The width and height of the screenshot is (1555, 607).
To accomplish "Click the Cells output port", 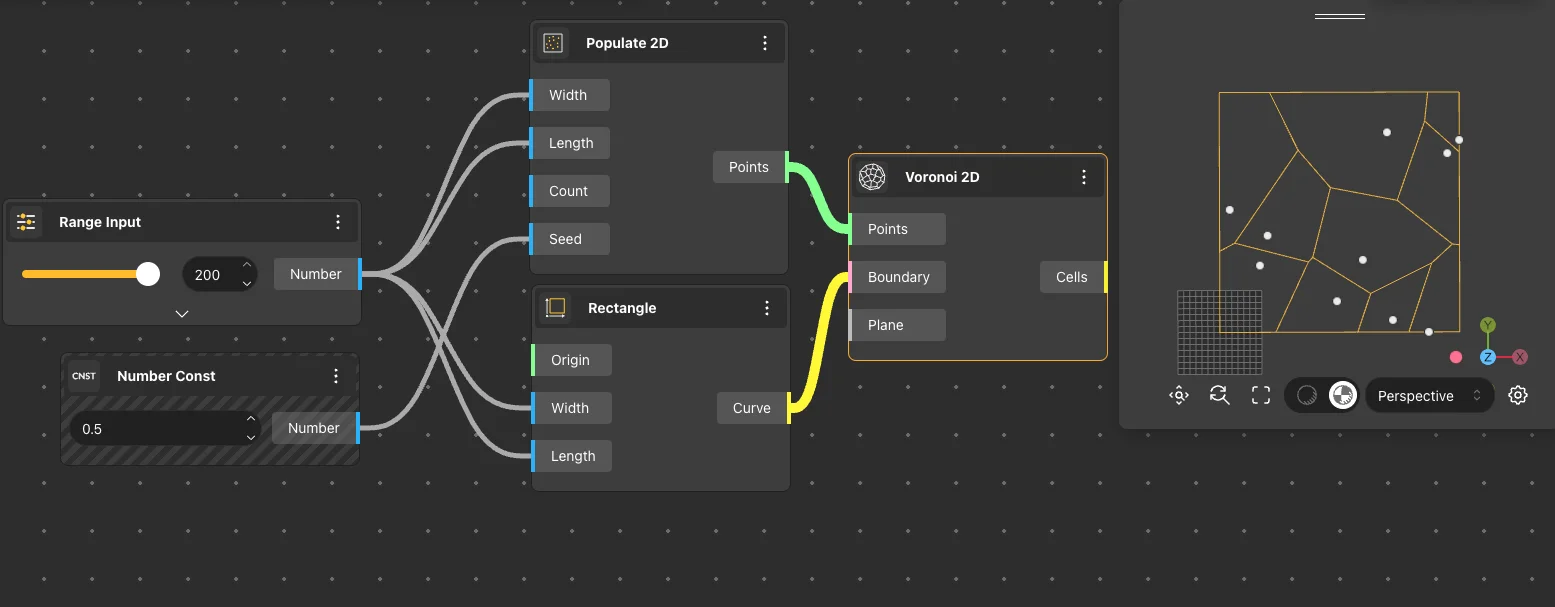I will (x=1074, y=277).
